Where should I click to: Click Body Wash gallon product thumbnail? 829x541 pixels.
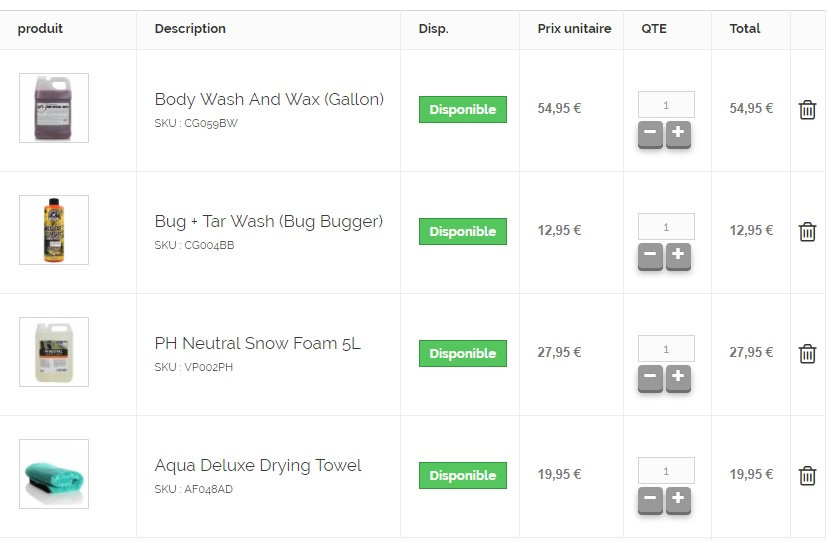[x=54, y=108]
